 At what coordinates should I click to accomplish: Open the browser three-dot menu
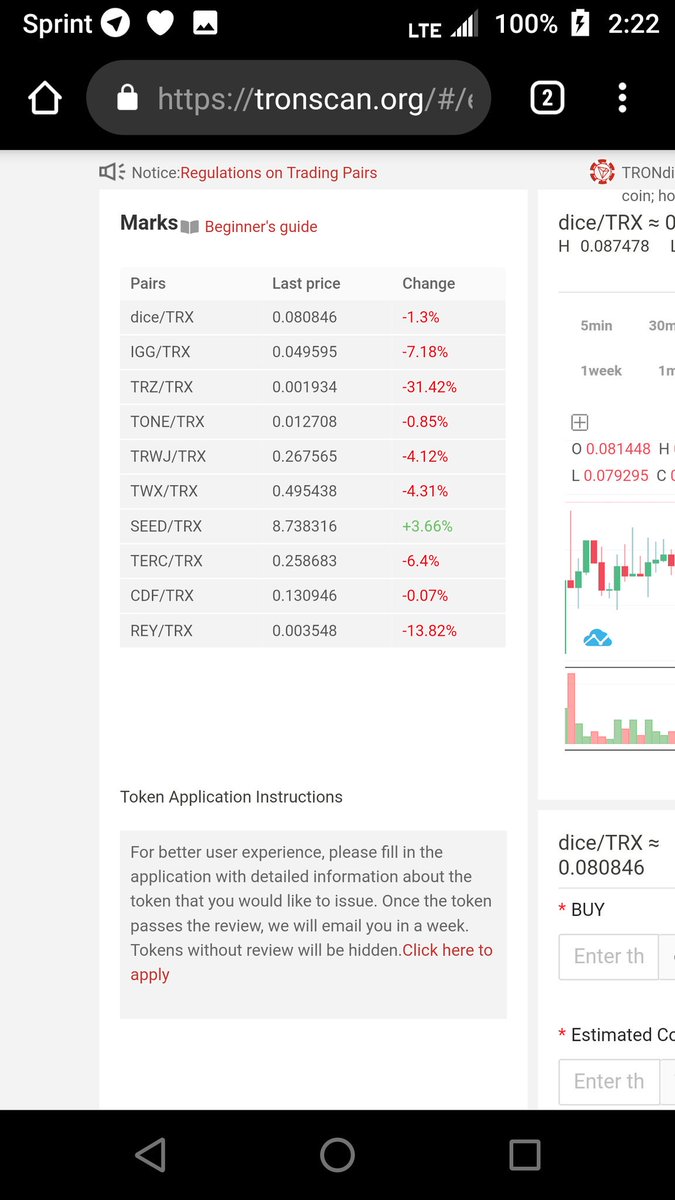pyautogui.click(x=622, y=98)
